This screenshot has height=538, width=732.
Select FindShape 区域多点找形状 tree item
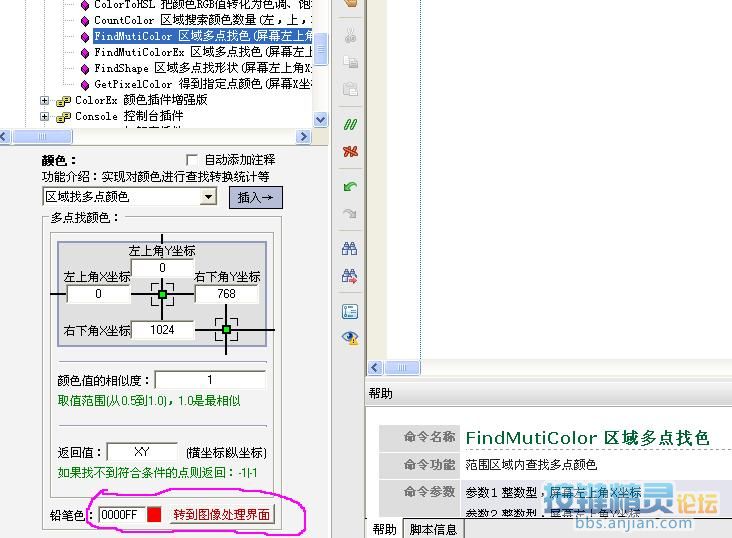tap(203, 68)
